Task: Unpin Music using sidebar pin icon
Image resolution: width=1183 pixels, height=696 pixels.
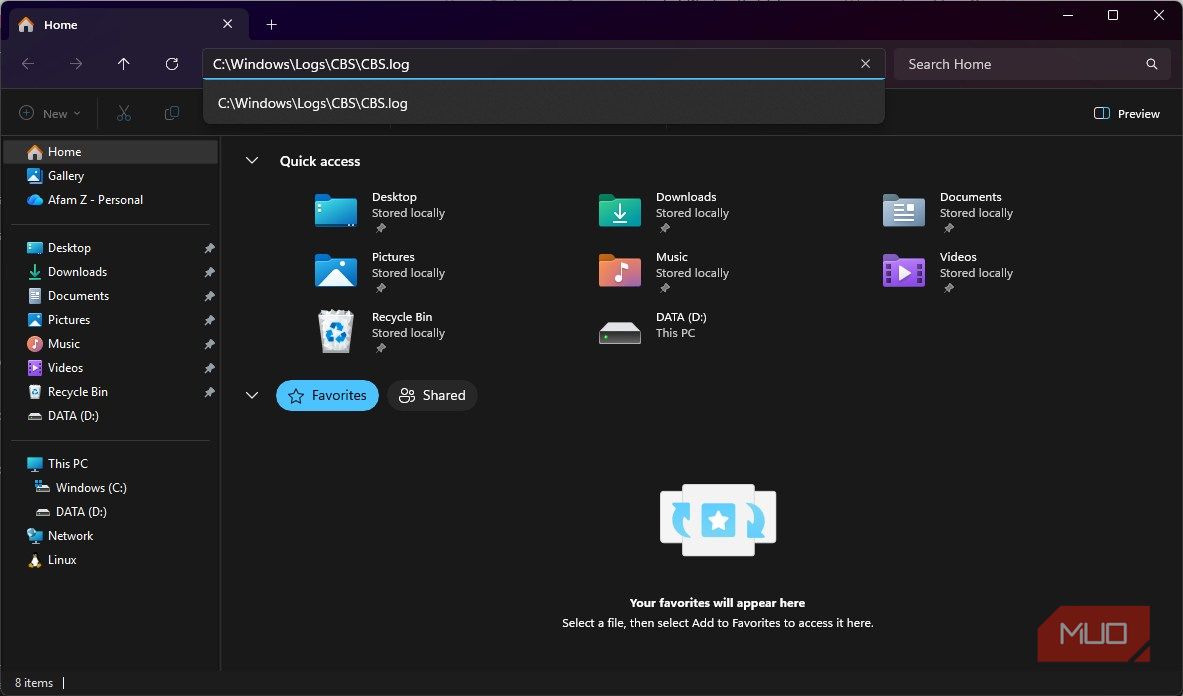Action: point(209,344)
